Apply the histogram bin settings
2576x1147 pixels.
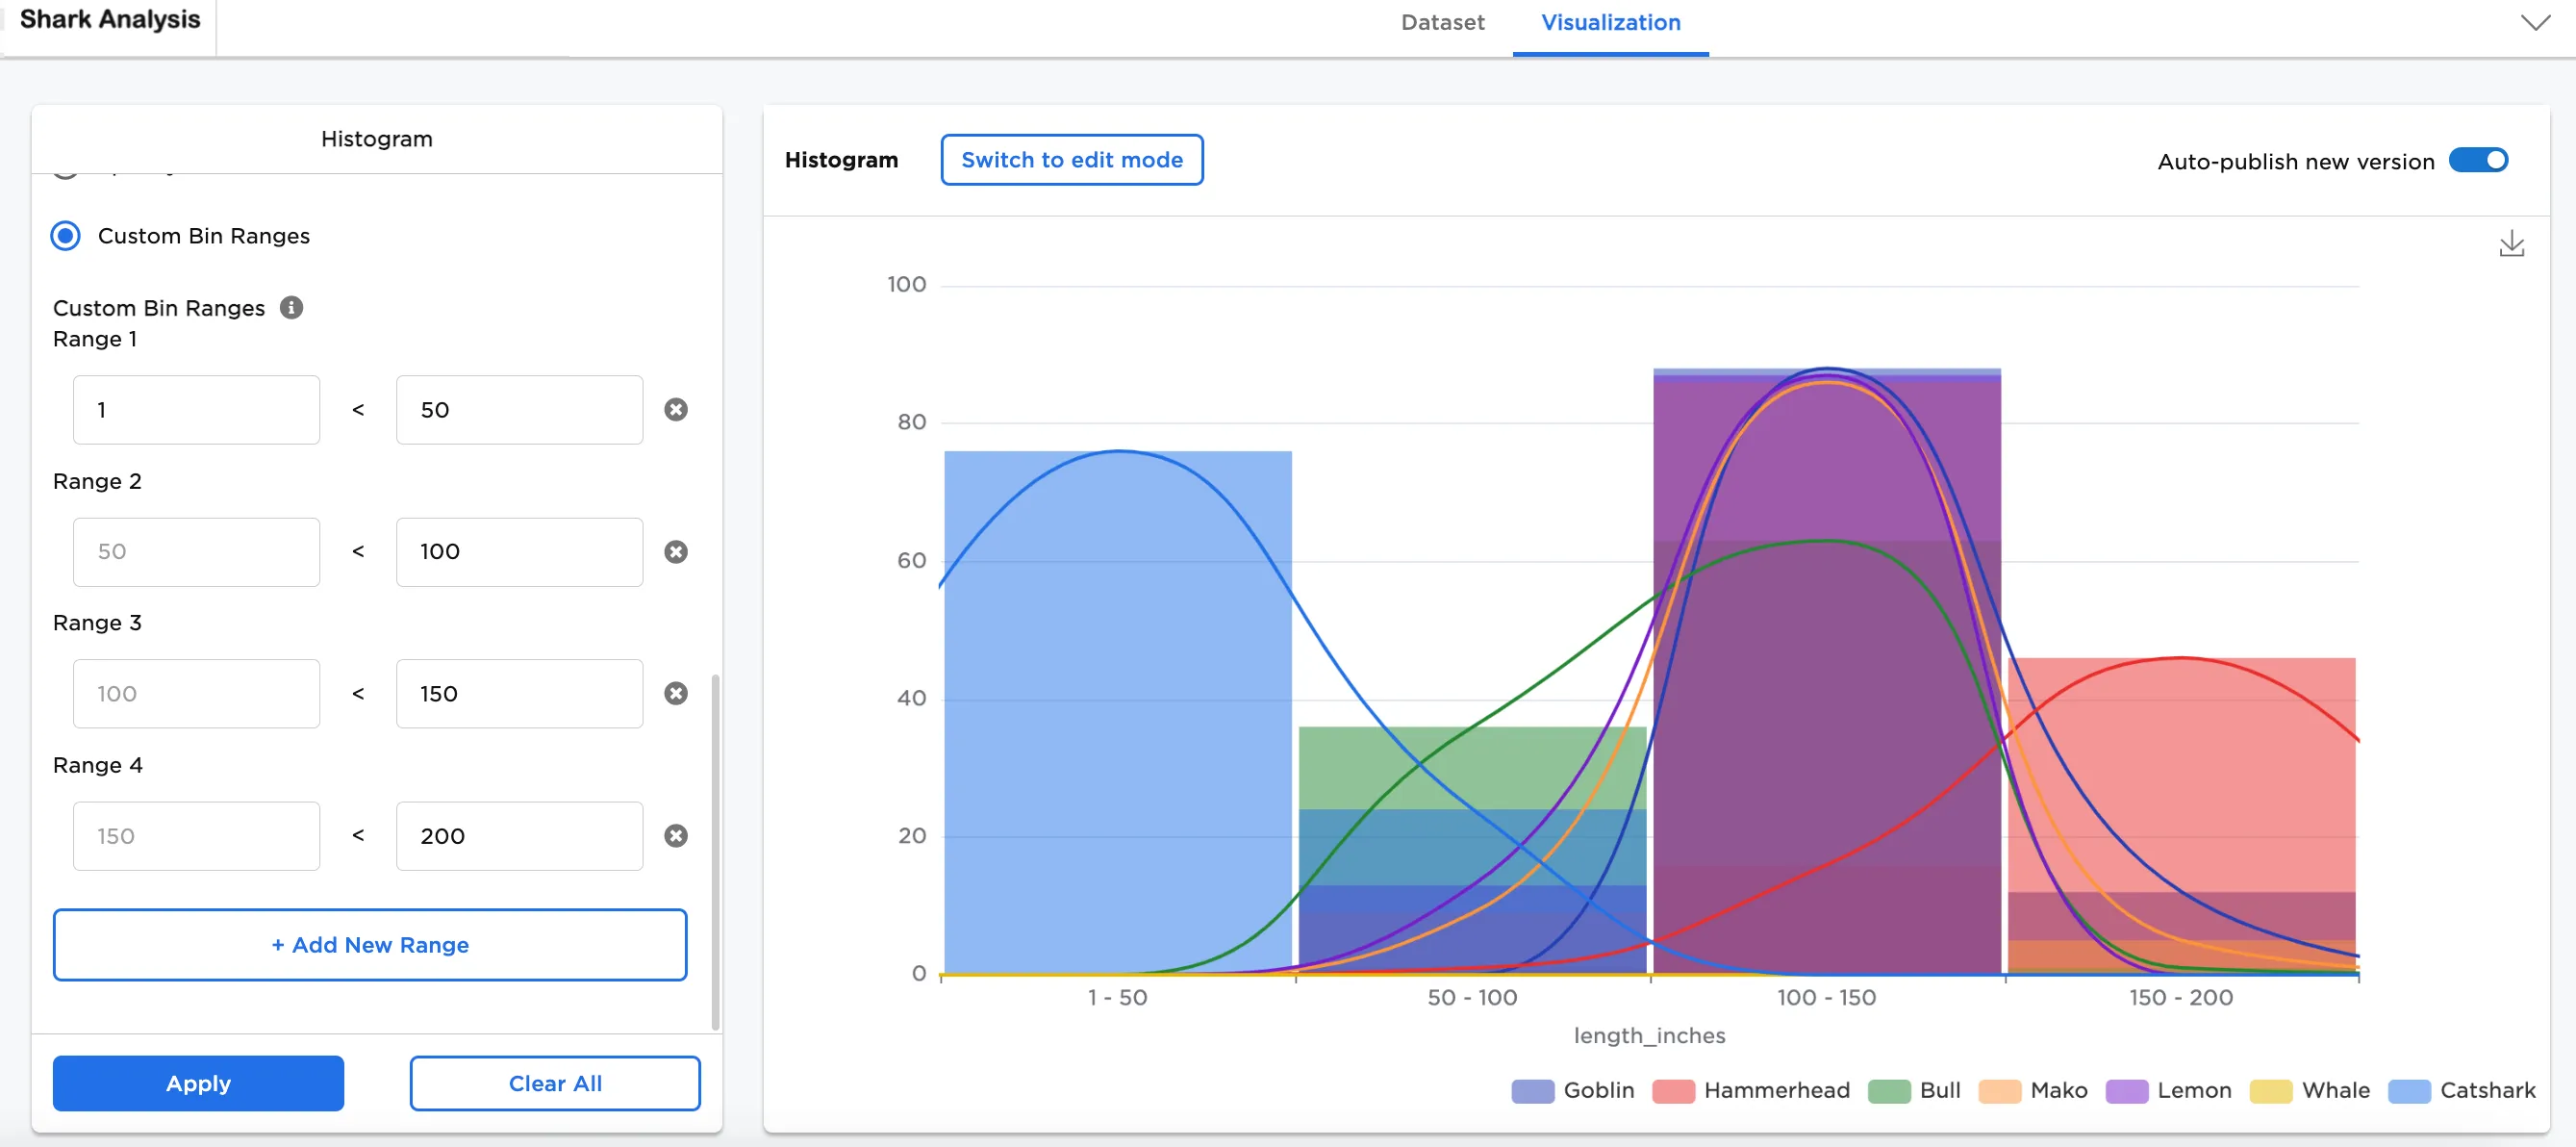(198, 1083)
